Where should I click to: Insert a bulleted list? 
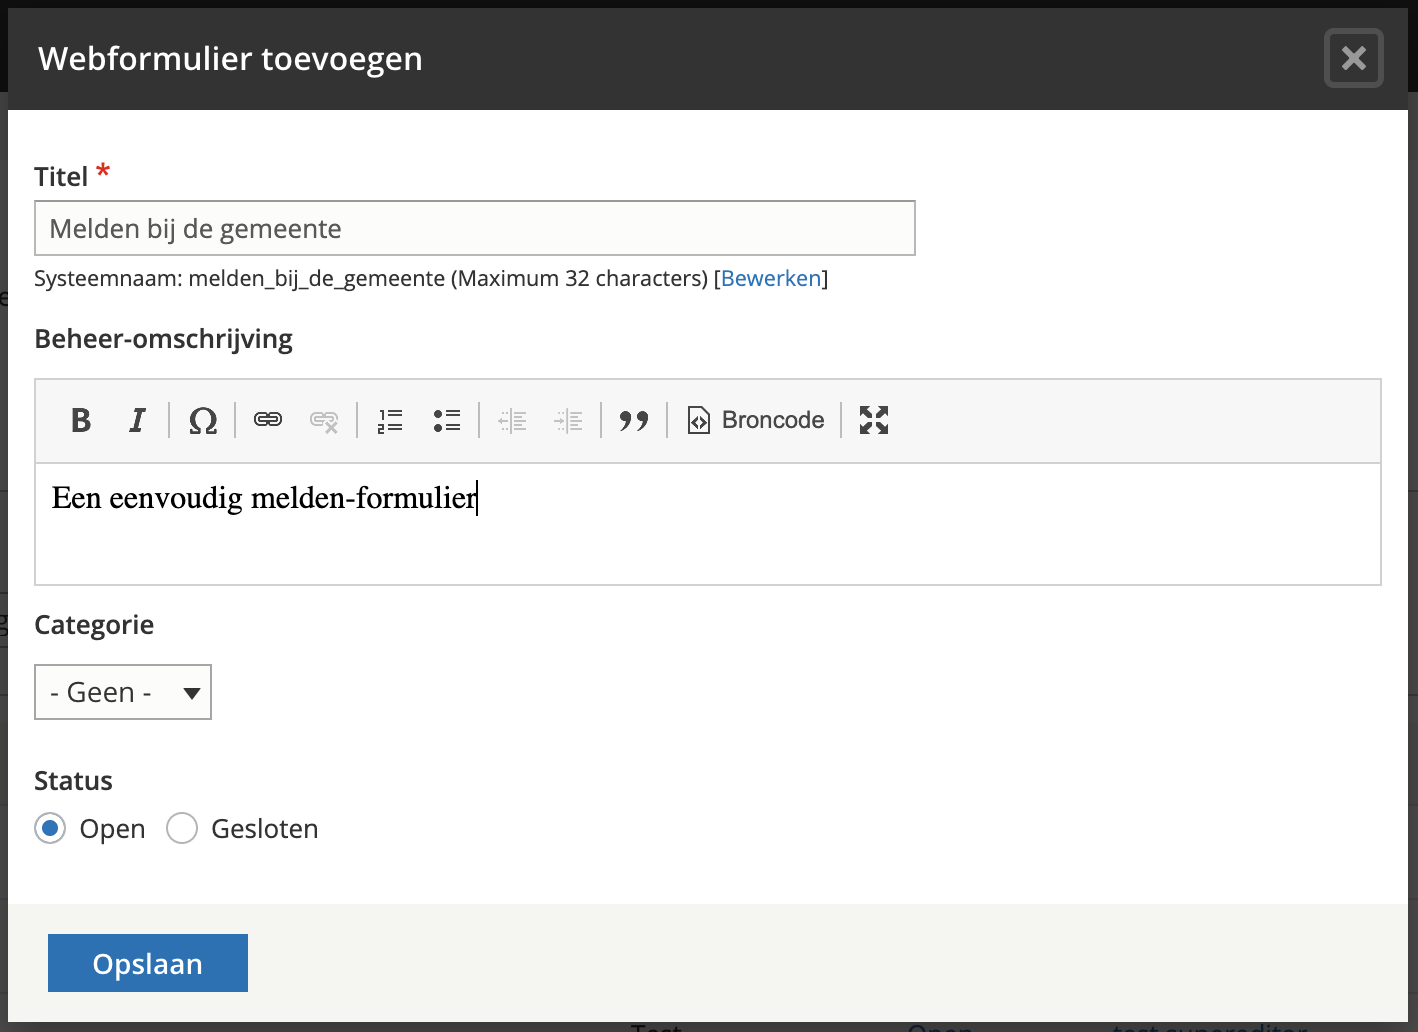tap(446, 420)
